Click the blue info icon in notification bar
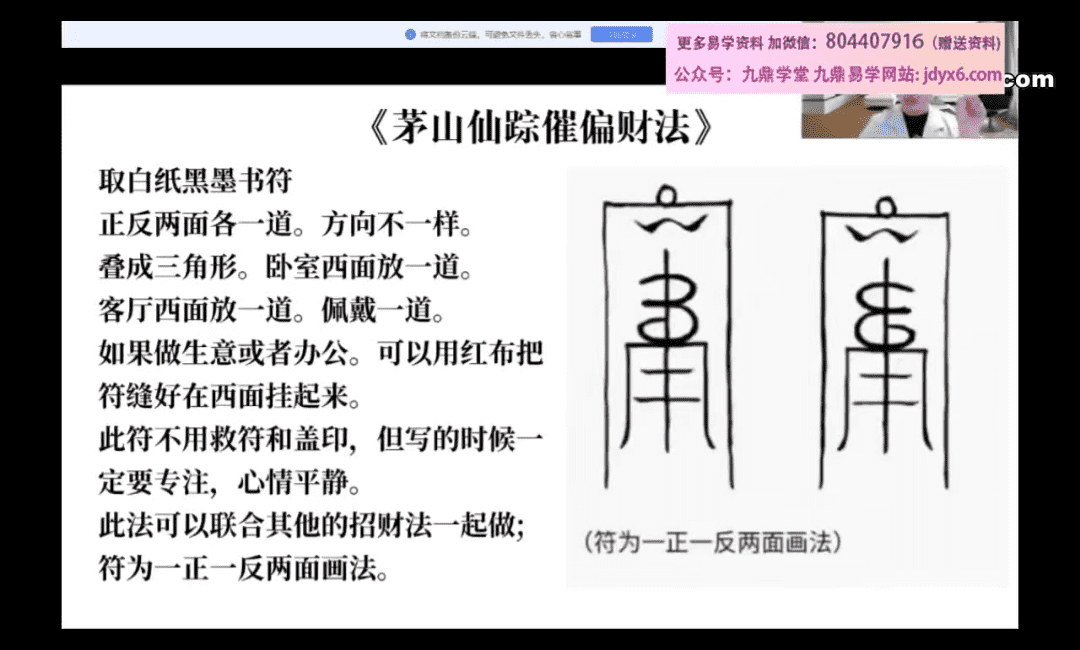The width and height of the screenshot is (1080, 650). pyautogui.click(x=410, y=35)
